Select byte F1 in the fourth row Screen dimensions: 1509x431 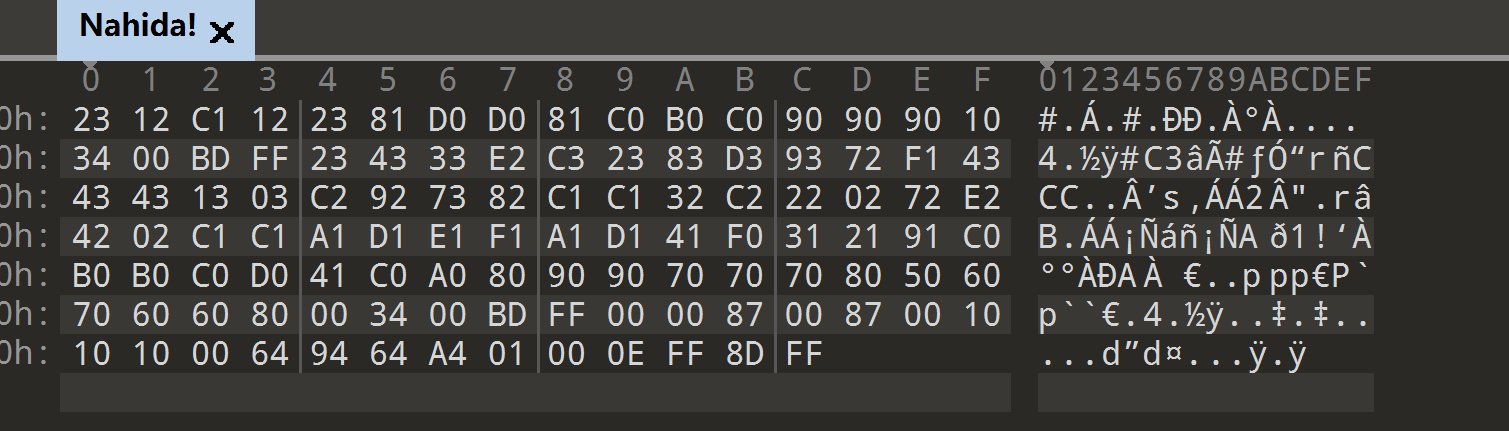507,236
